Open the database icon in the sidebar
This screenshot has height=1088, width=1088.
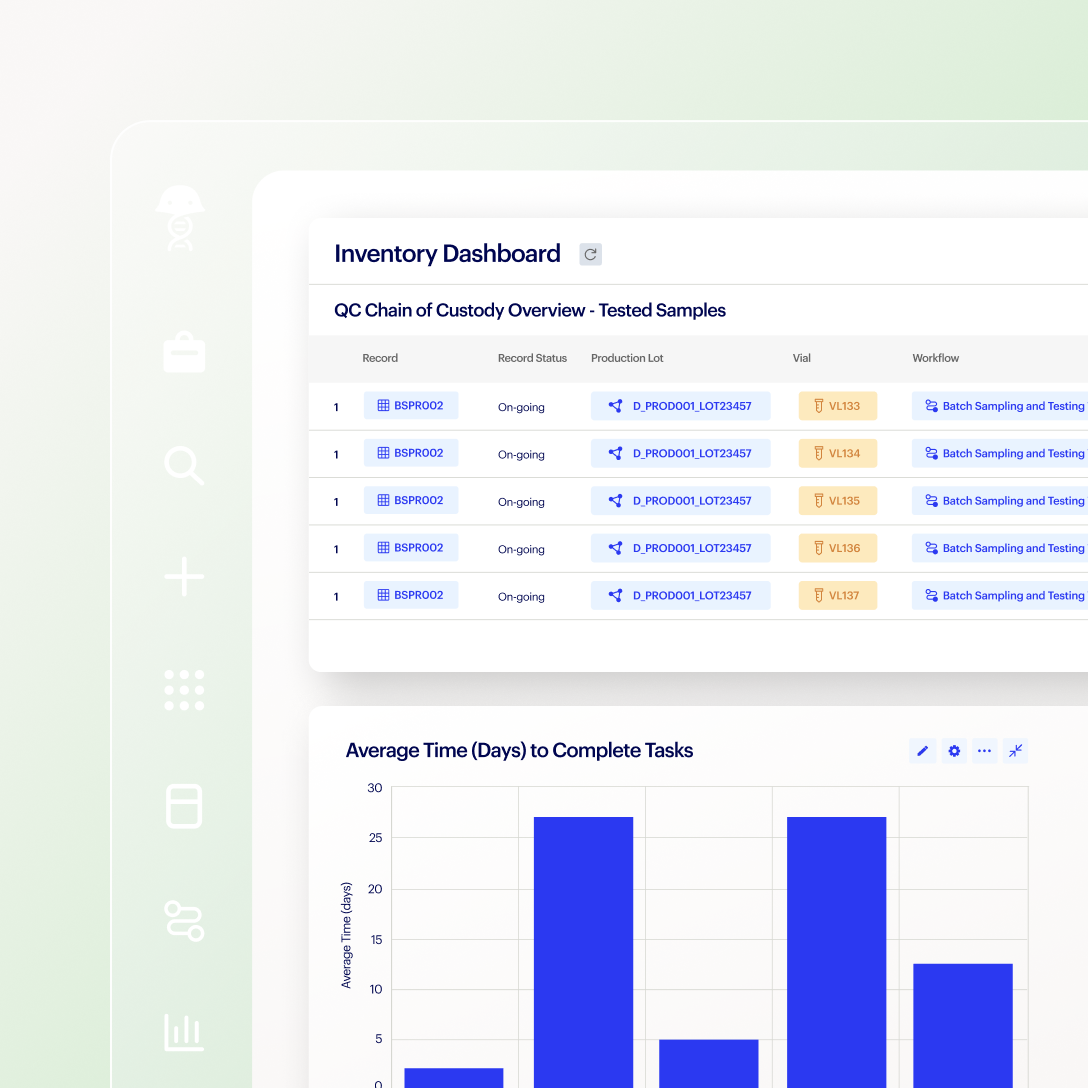(183, 807)
